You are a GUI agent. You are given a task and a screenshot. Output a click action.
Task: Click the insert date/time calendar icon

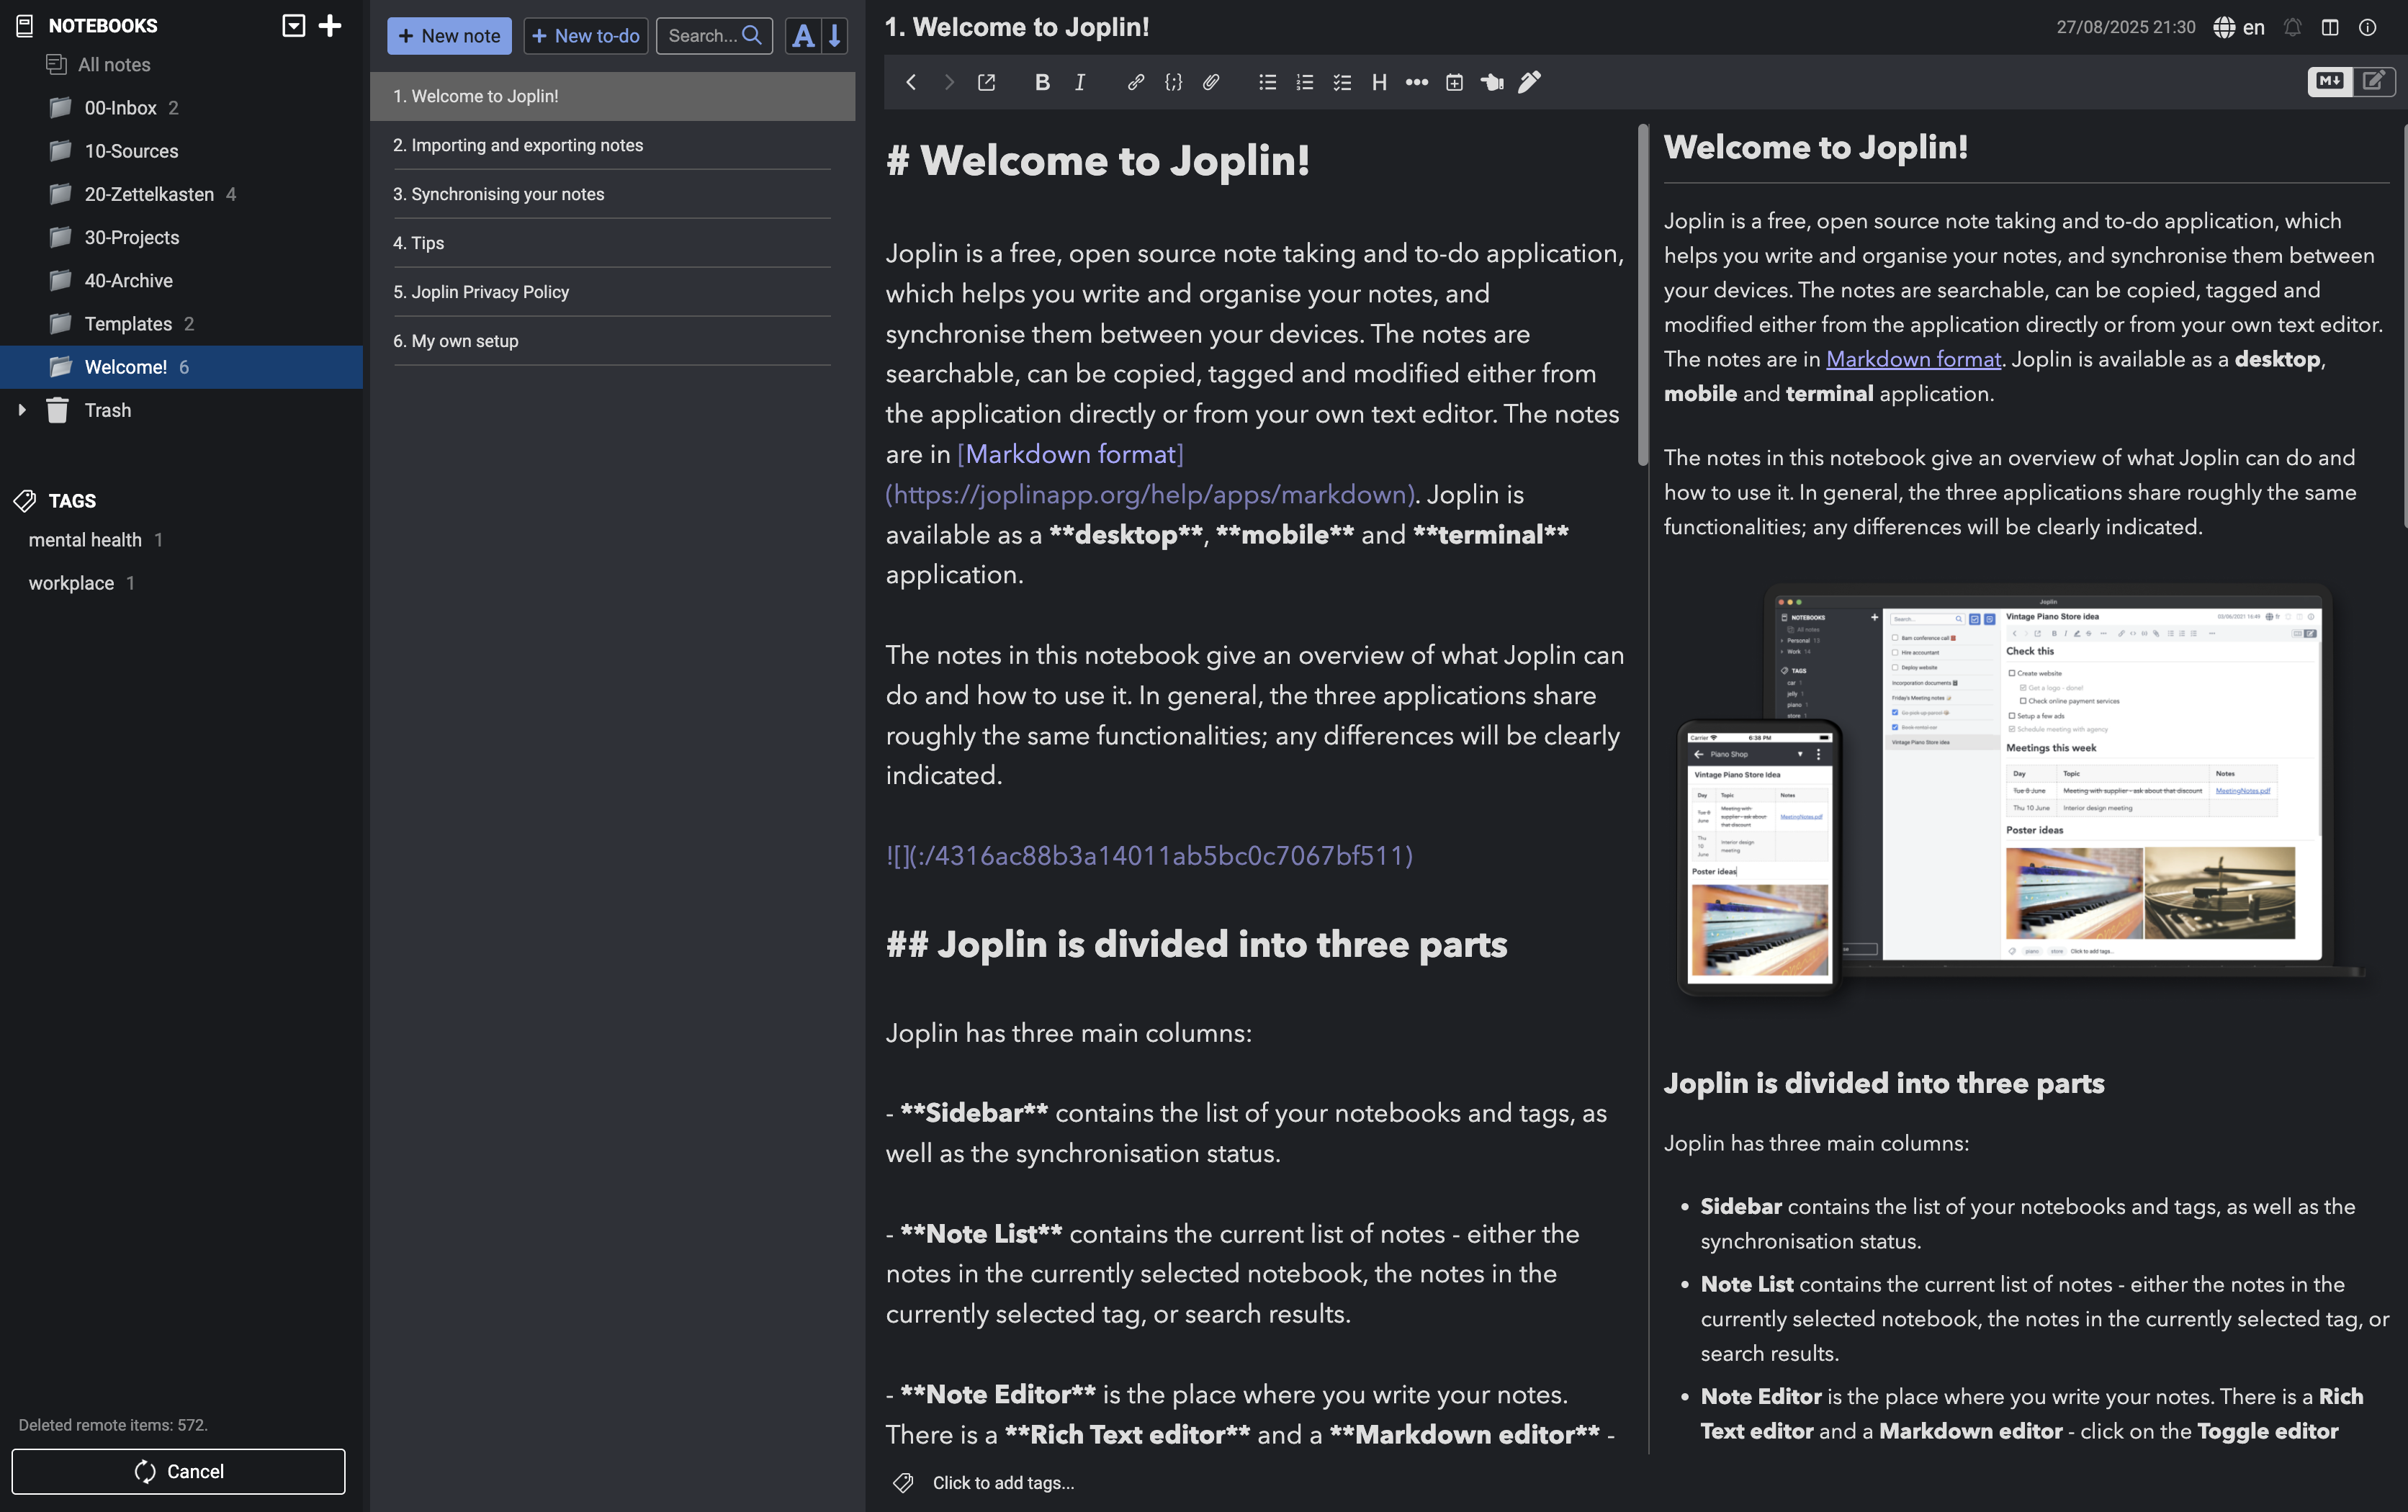1454,82
